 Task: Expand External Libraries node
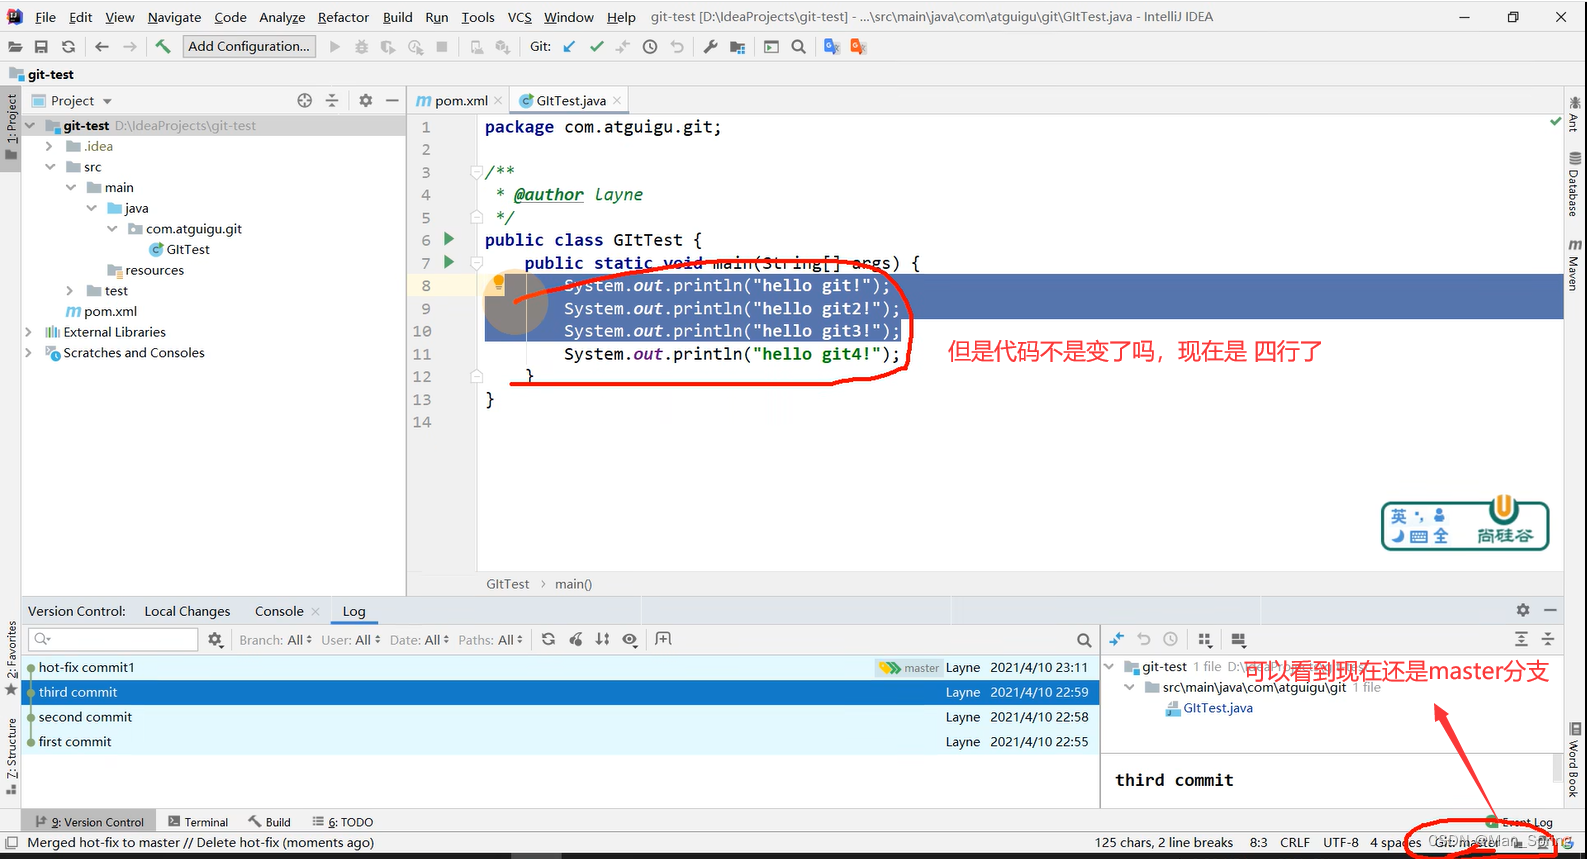point(28,332)
